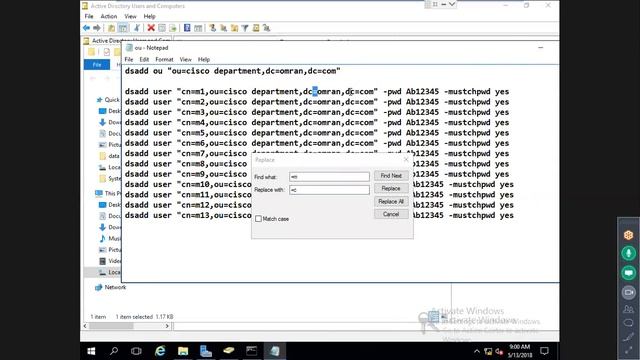Open Server Manager from the taskbar
640x360 pixels.
206,351
